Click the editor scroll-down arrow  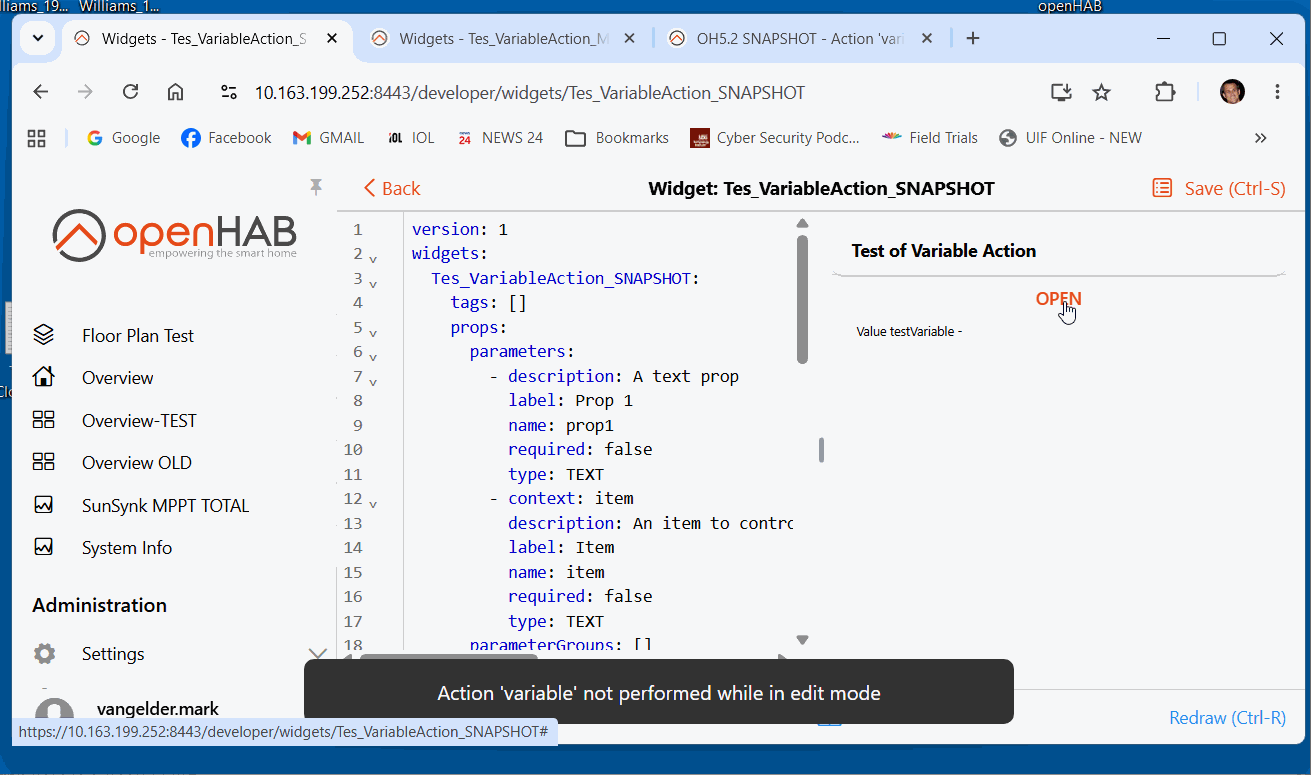[x=802, y=640]
